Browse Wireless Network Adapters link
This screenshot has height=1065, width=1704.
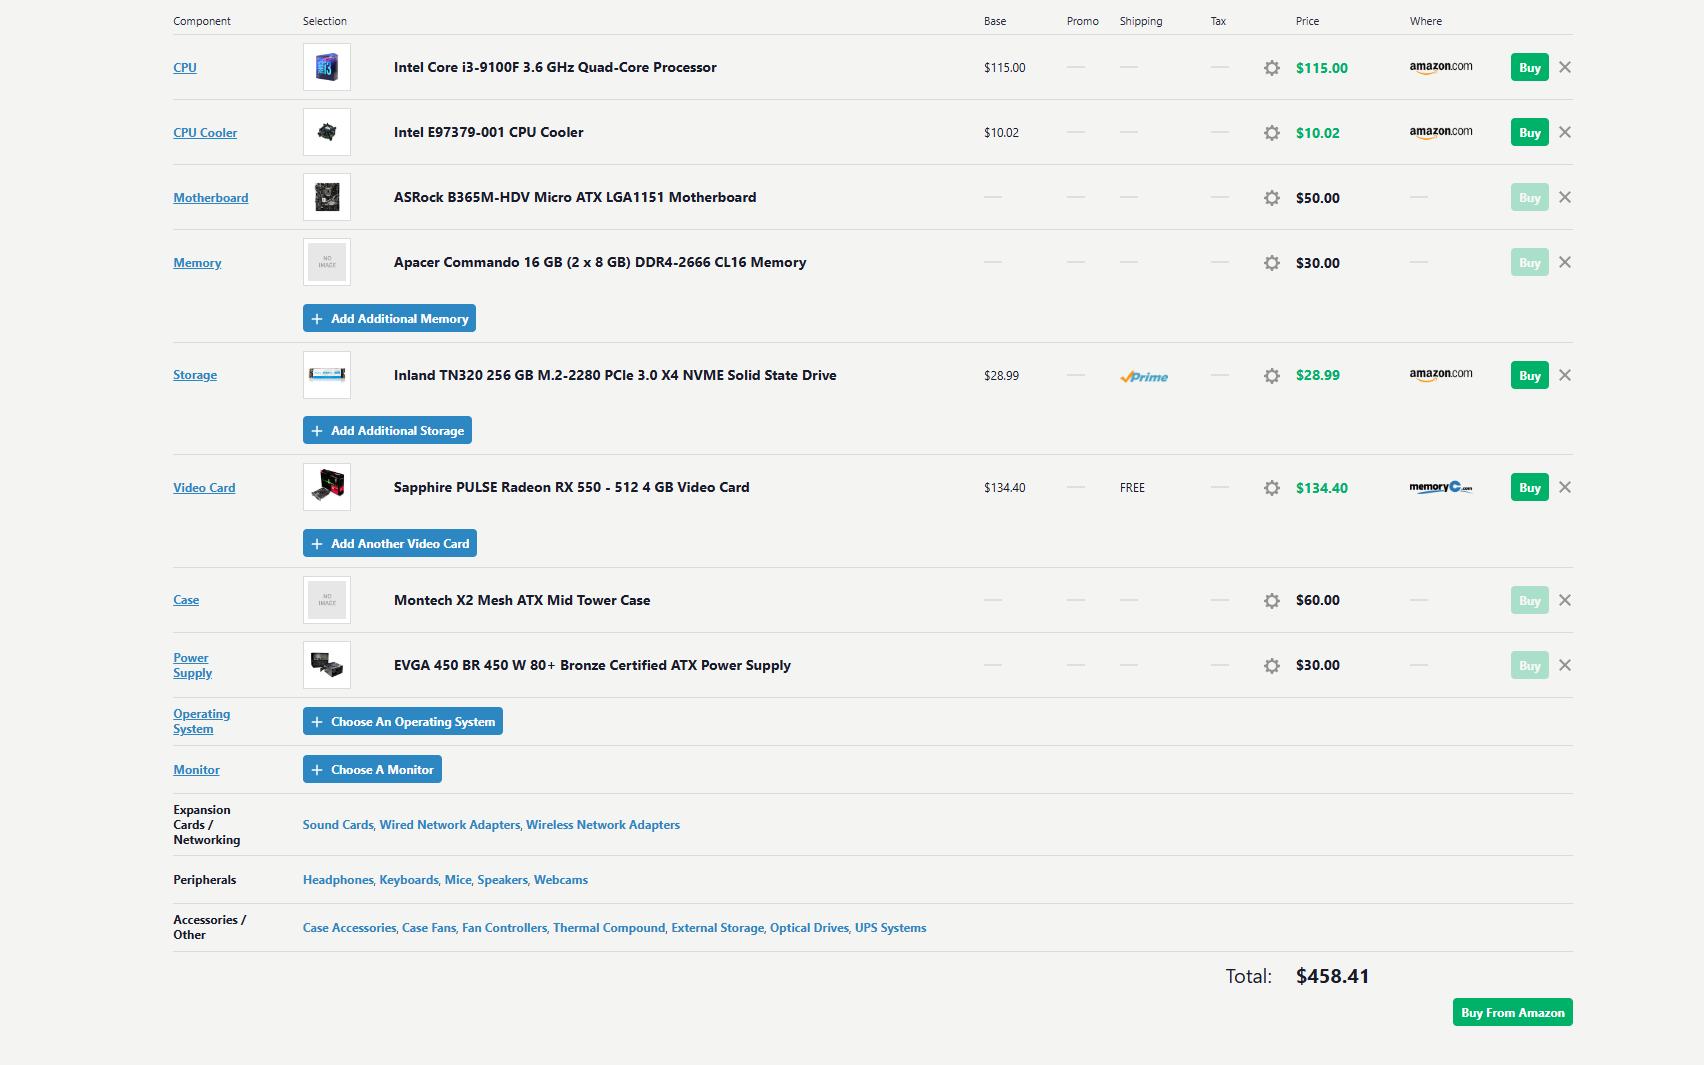(x=603, y=825)
